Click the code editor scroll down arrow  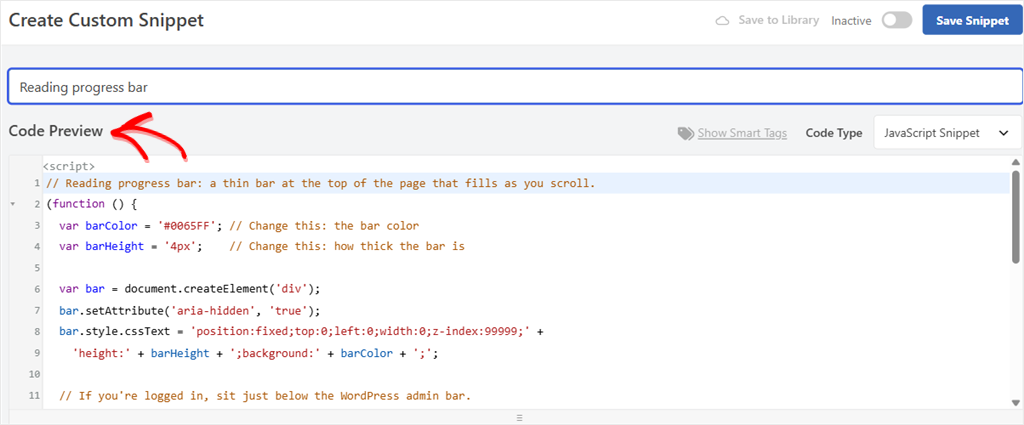(1016, 403)
